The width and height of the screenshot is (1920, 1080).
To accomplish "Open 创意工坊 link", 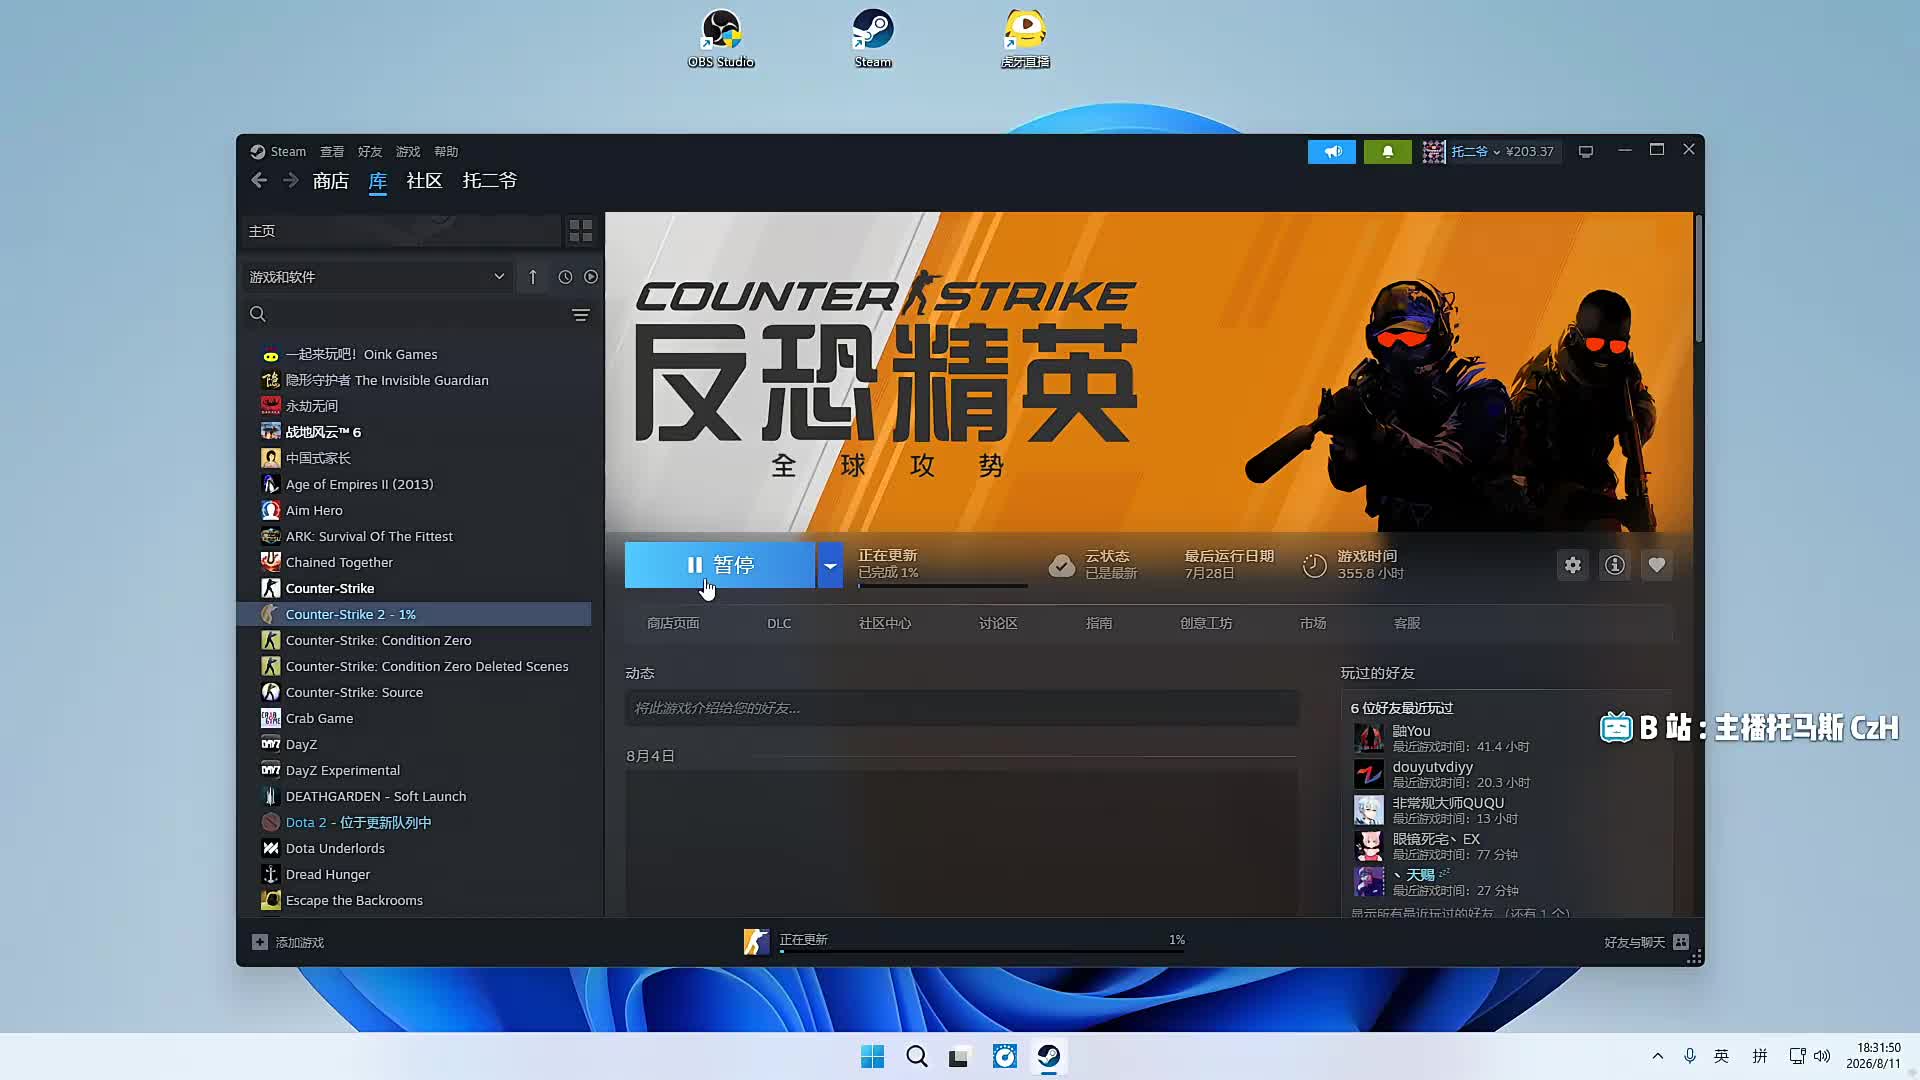I will [x=1206, y=623].
